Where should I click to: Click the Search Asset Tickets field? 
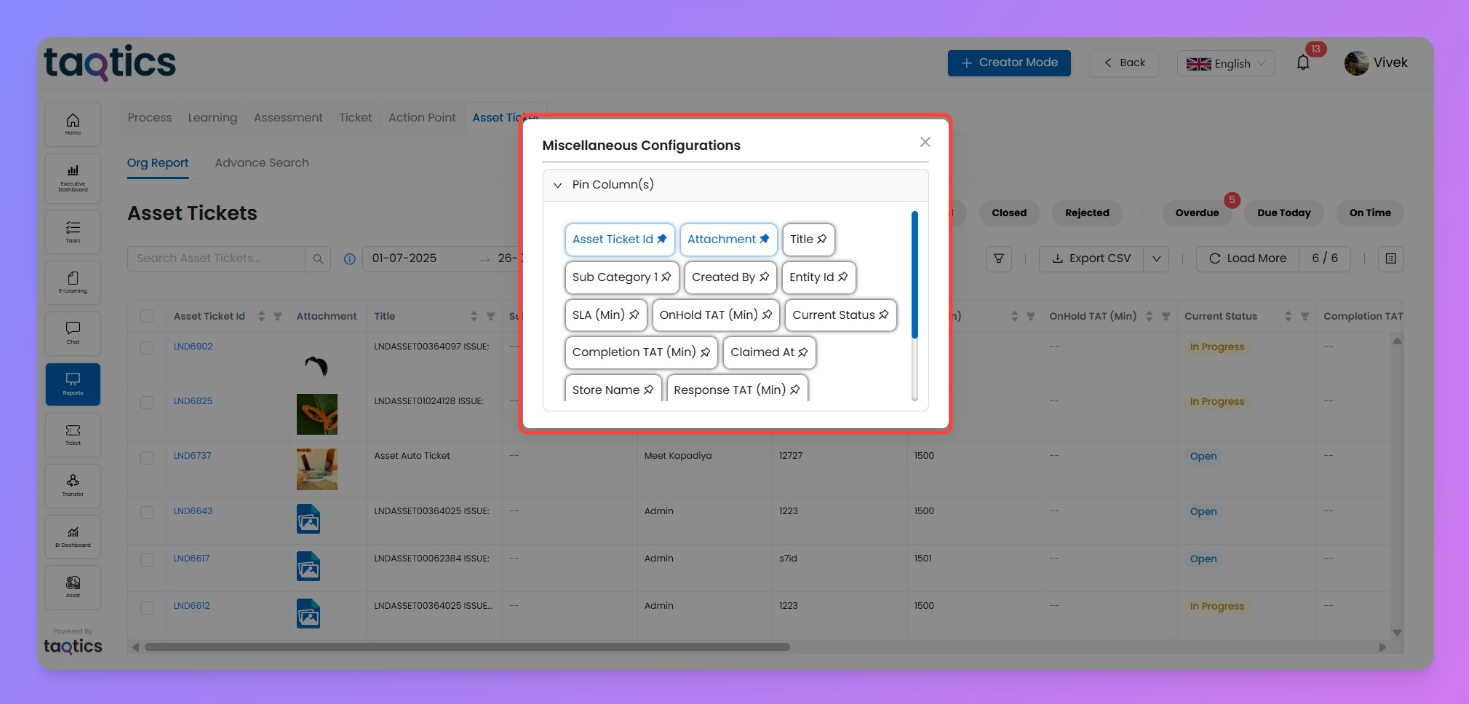pos(216,258)
